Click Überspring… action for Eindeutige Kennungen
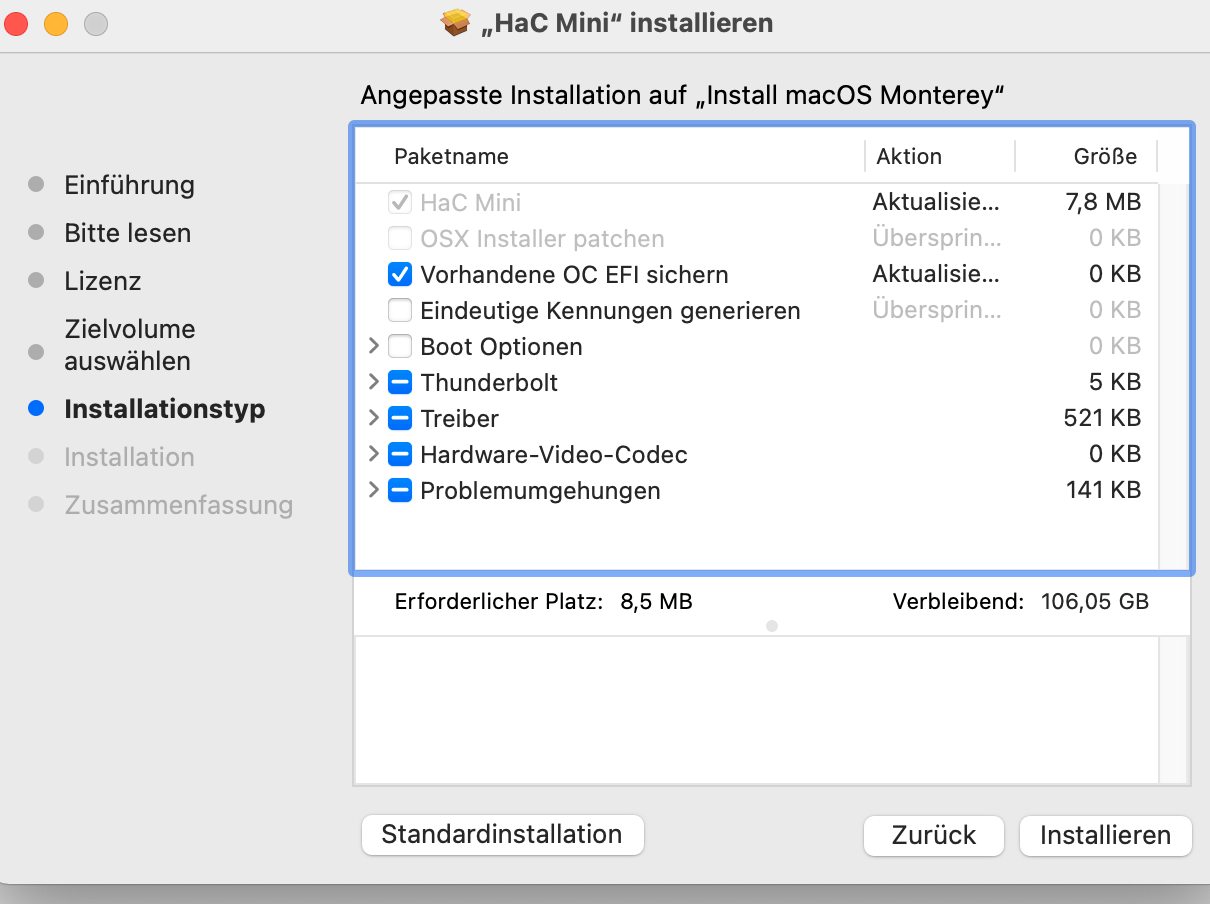Image resolution: width=1210 pixels, height=904 pixels. 936,311
